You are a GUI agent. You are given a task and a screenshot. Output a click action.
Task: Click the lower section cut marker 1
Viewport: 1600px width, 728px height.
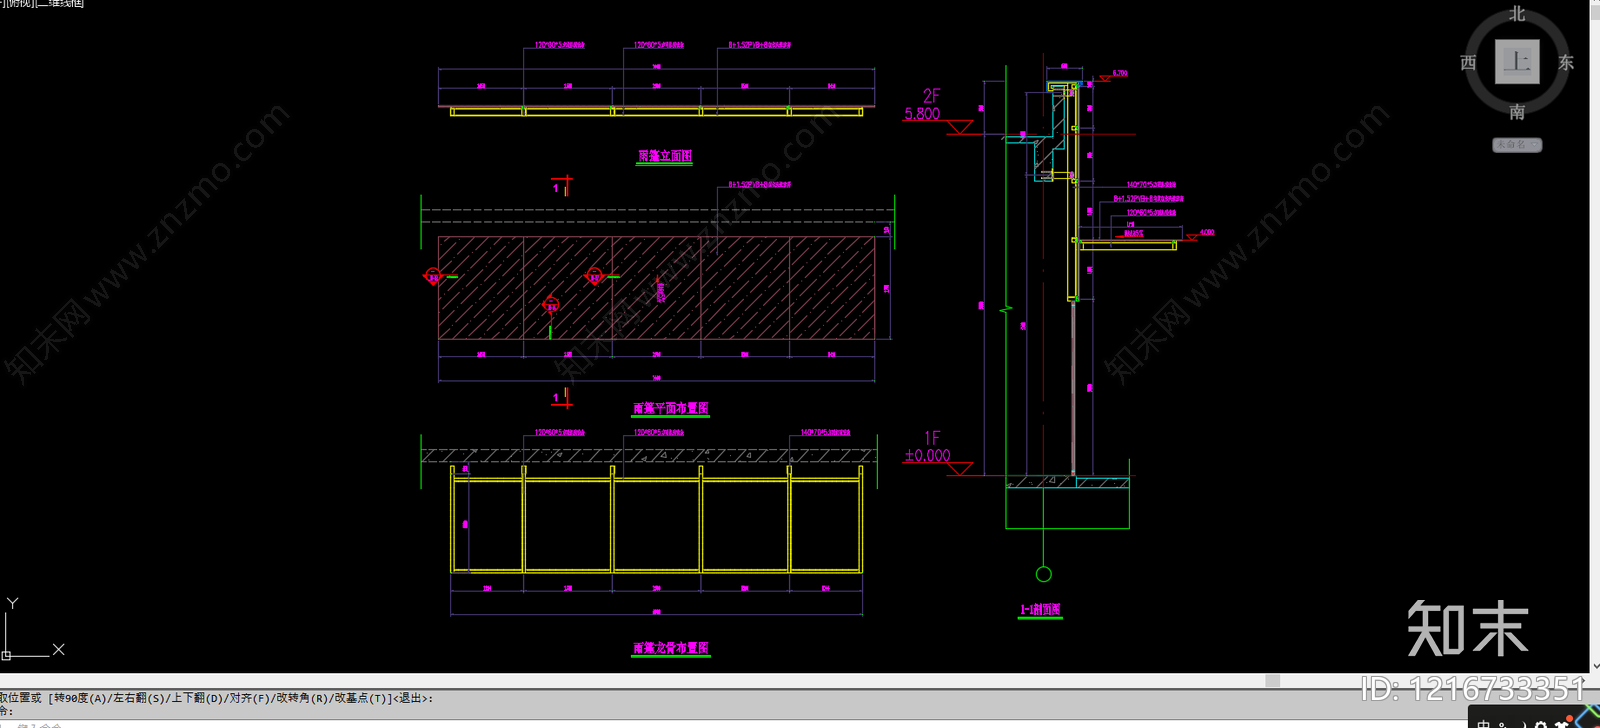pyautogui.click(x=562, y=398)
